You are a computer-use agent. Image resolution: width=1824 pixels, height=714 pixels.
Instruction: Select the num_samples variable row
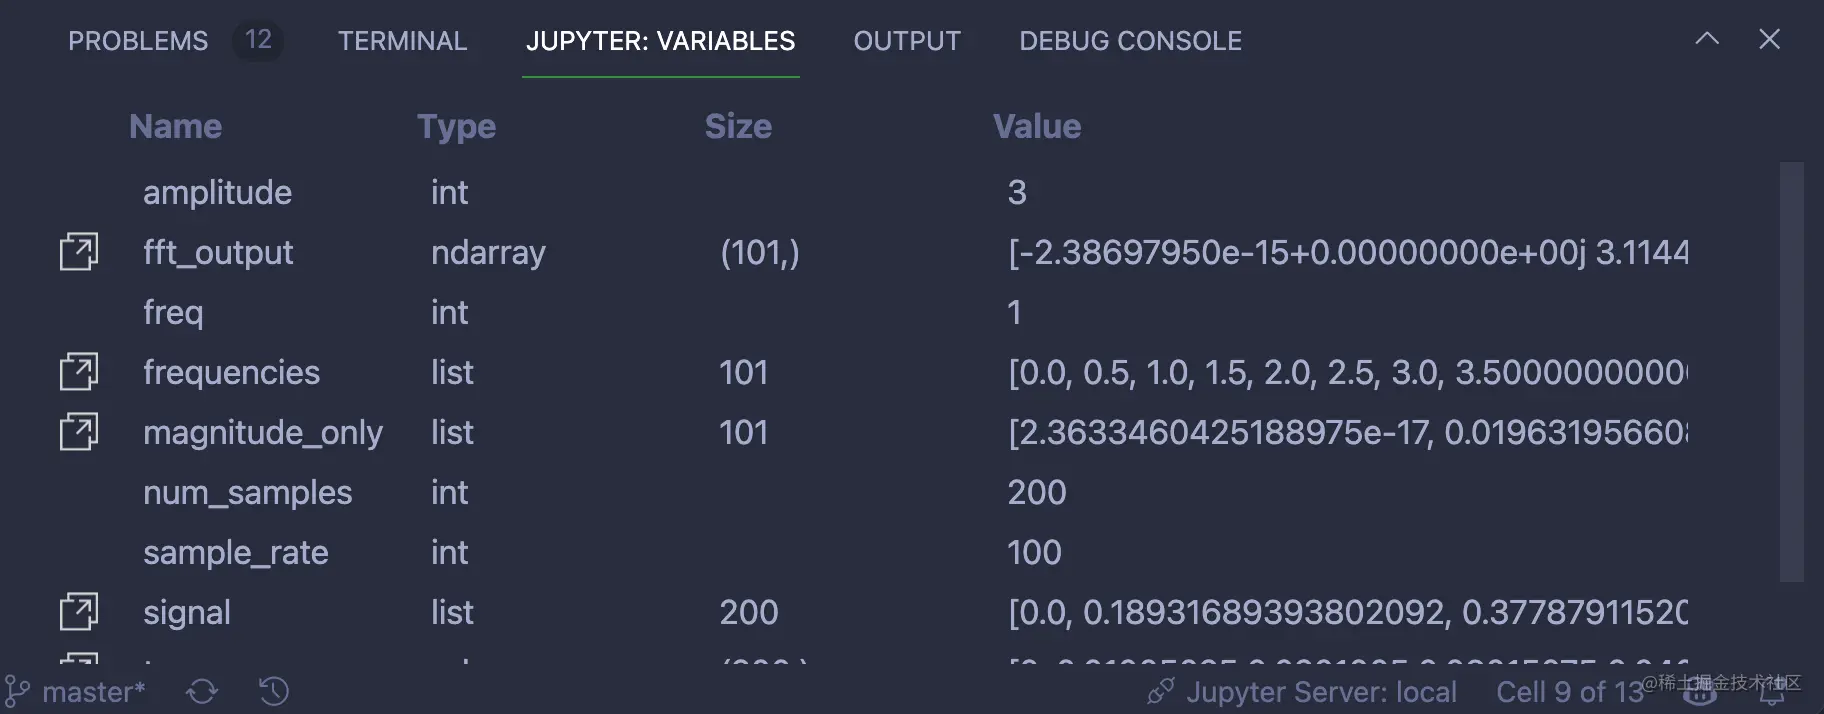click(x=247, y=492)
